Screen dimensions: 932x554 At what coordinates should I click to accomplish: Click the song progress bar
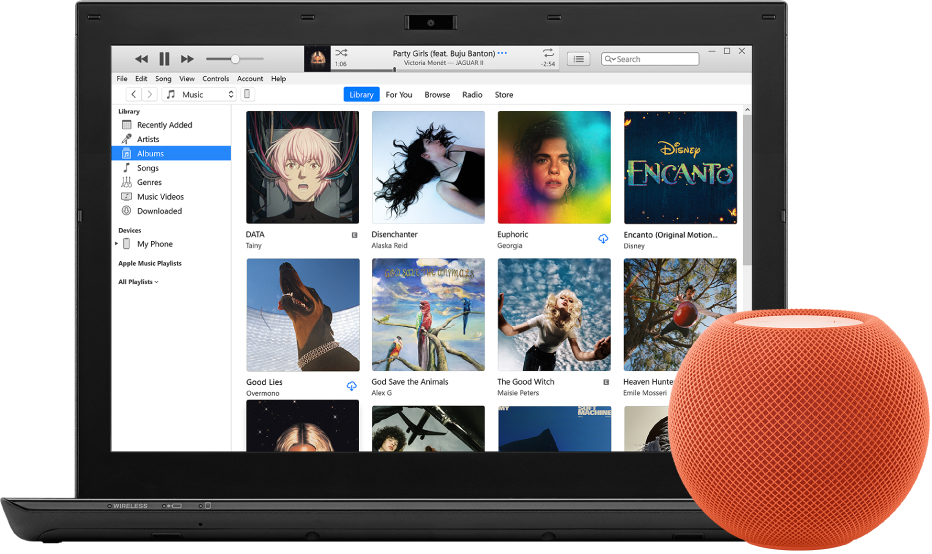click(x=446, y=70)
